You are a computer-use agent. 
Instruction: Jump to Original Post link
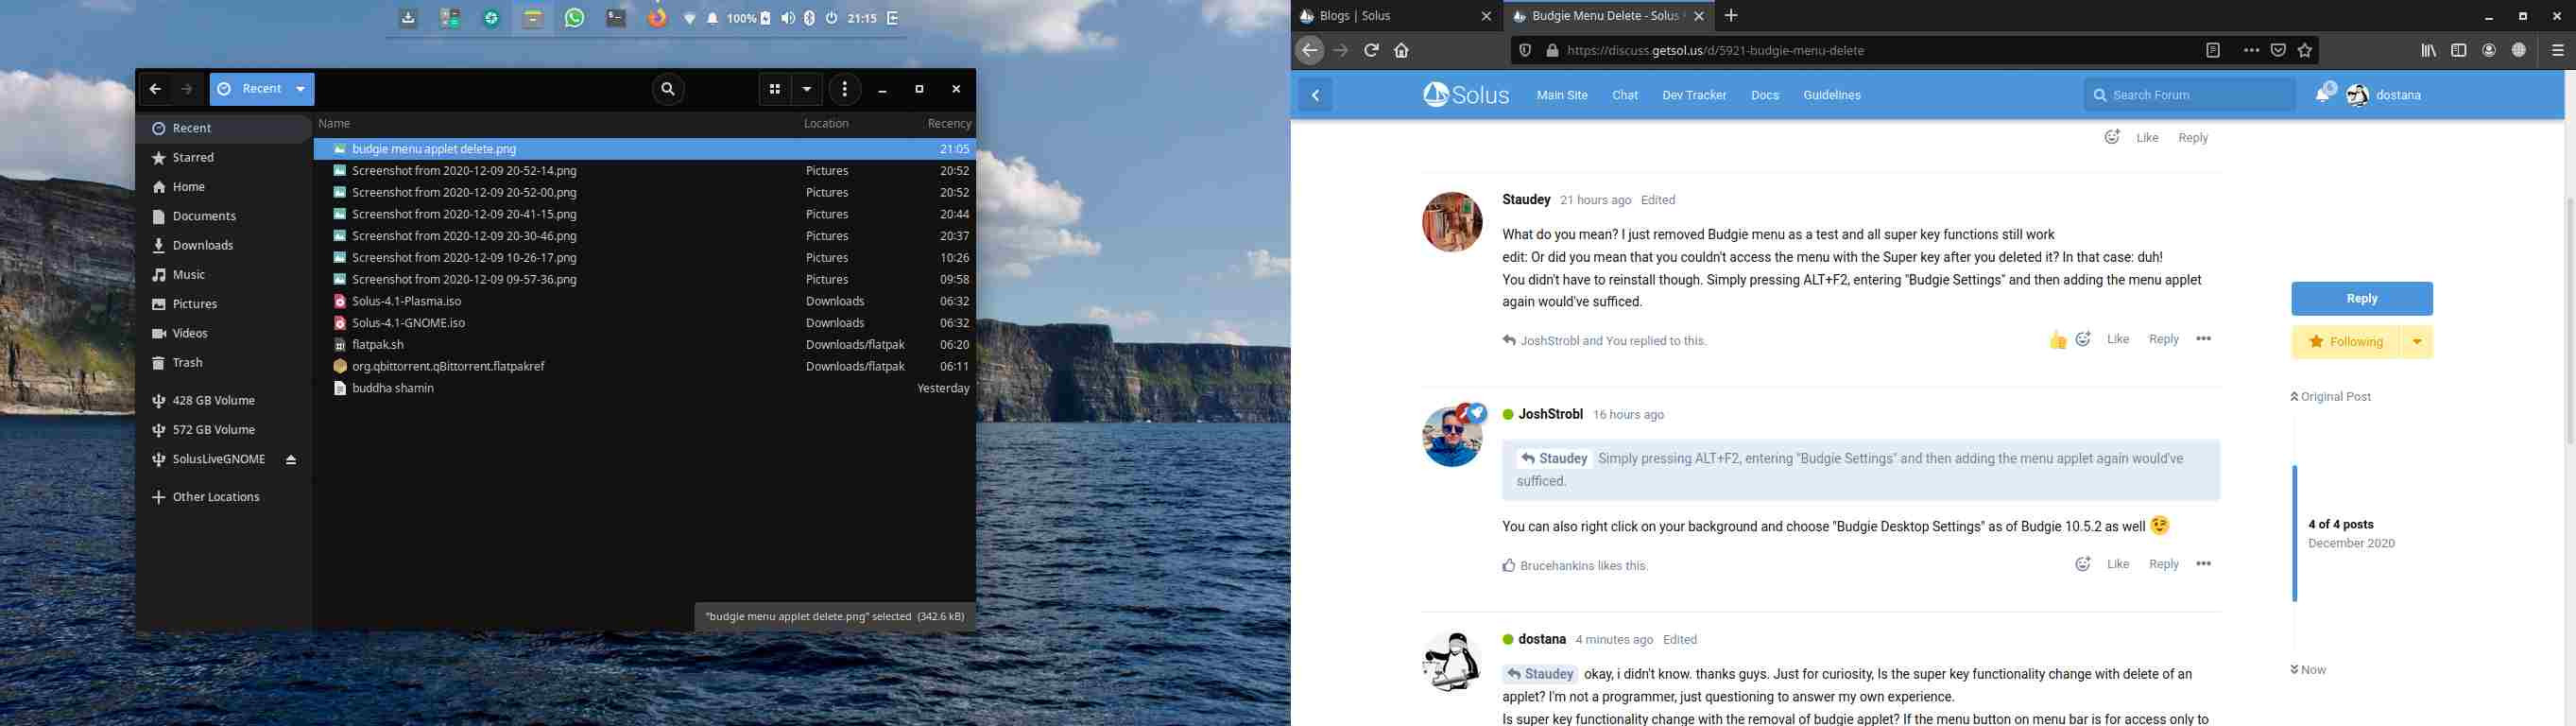tap(2335, 397)
